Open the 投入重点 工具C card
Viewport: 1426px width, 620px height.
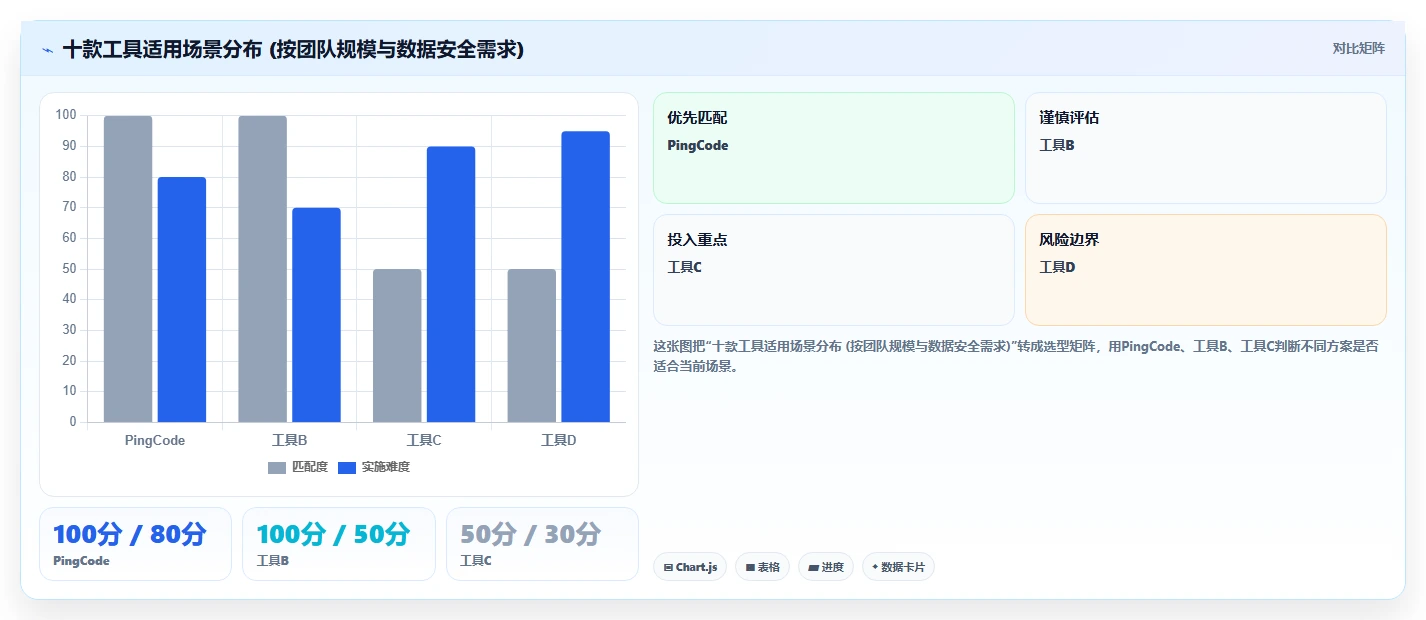coord(834,270)
